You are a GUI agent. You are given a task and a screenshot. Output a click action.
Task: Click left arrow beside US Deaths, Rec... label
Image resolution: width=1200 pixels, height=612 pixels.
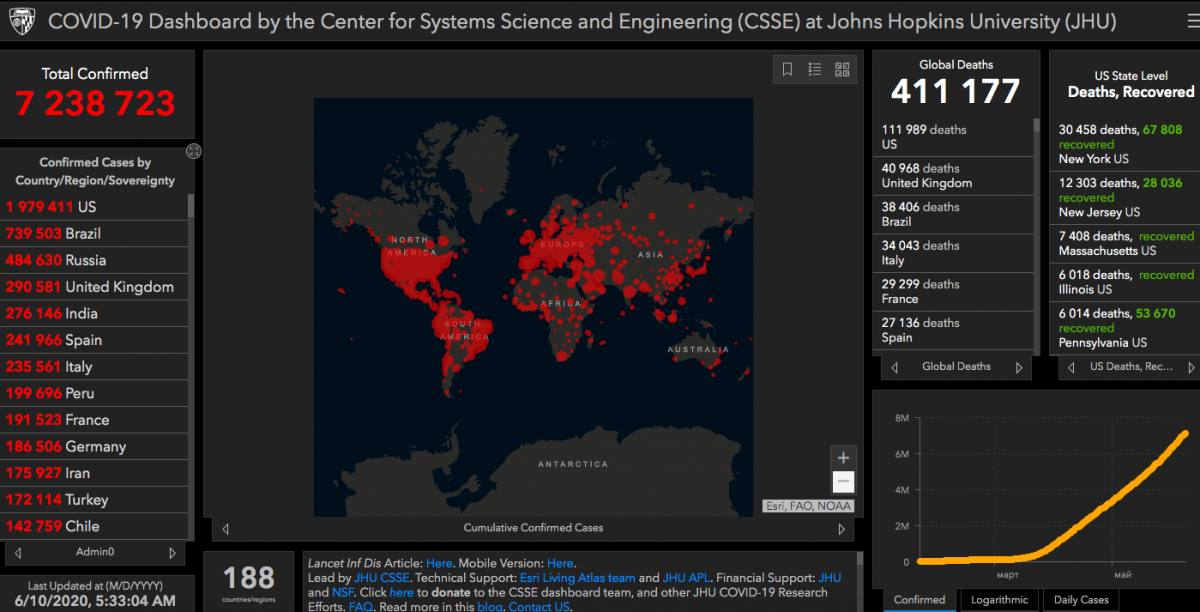[1071, 367]
